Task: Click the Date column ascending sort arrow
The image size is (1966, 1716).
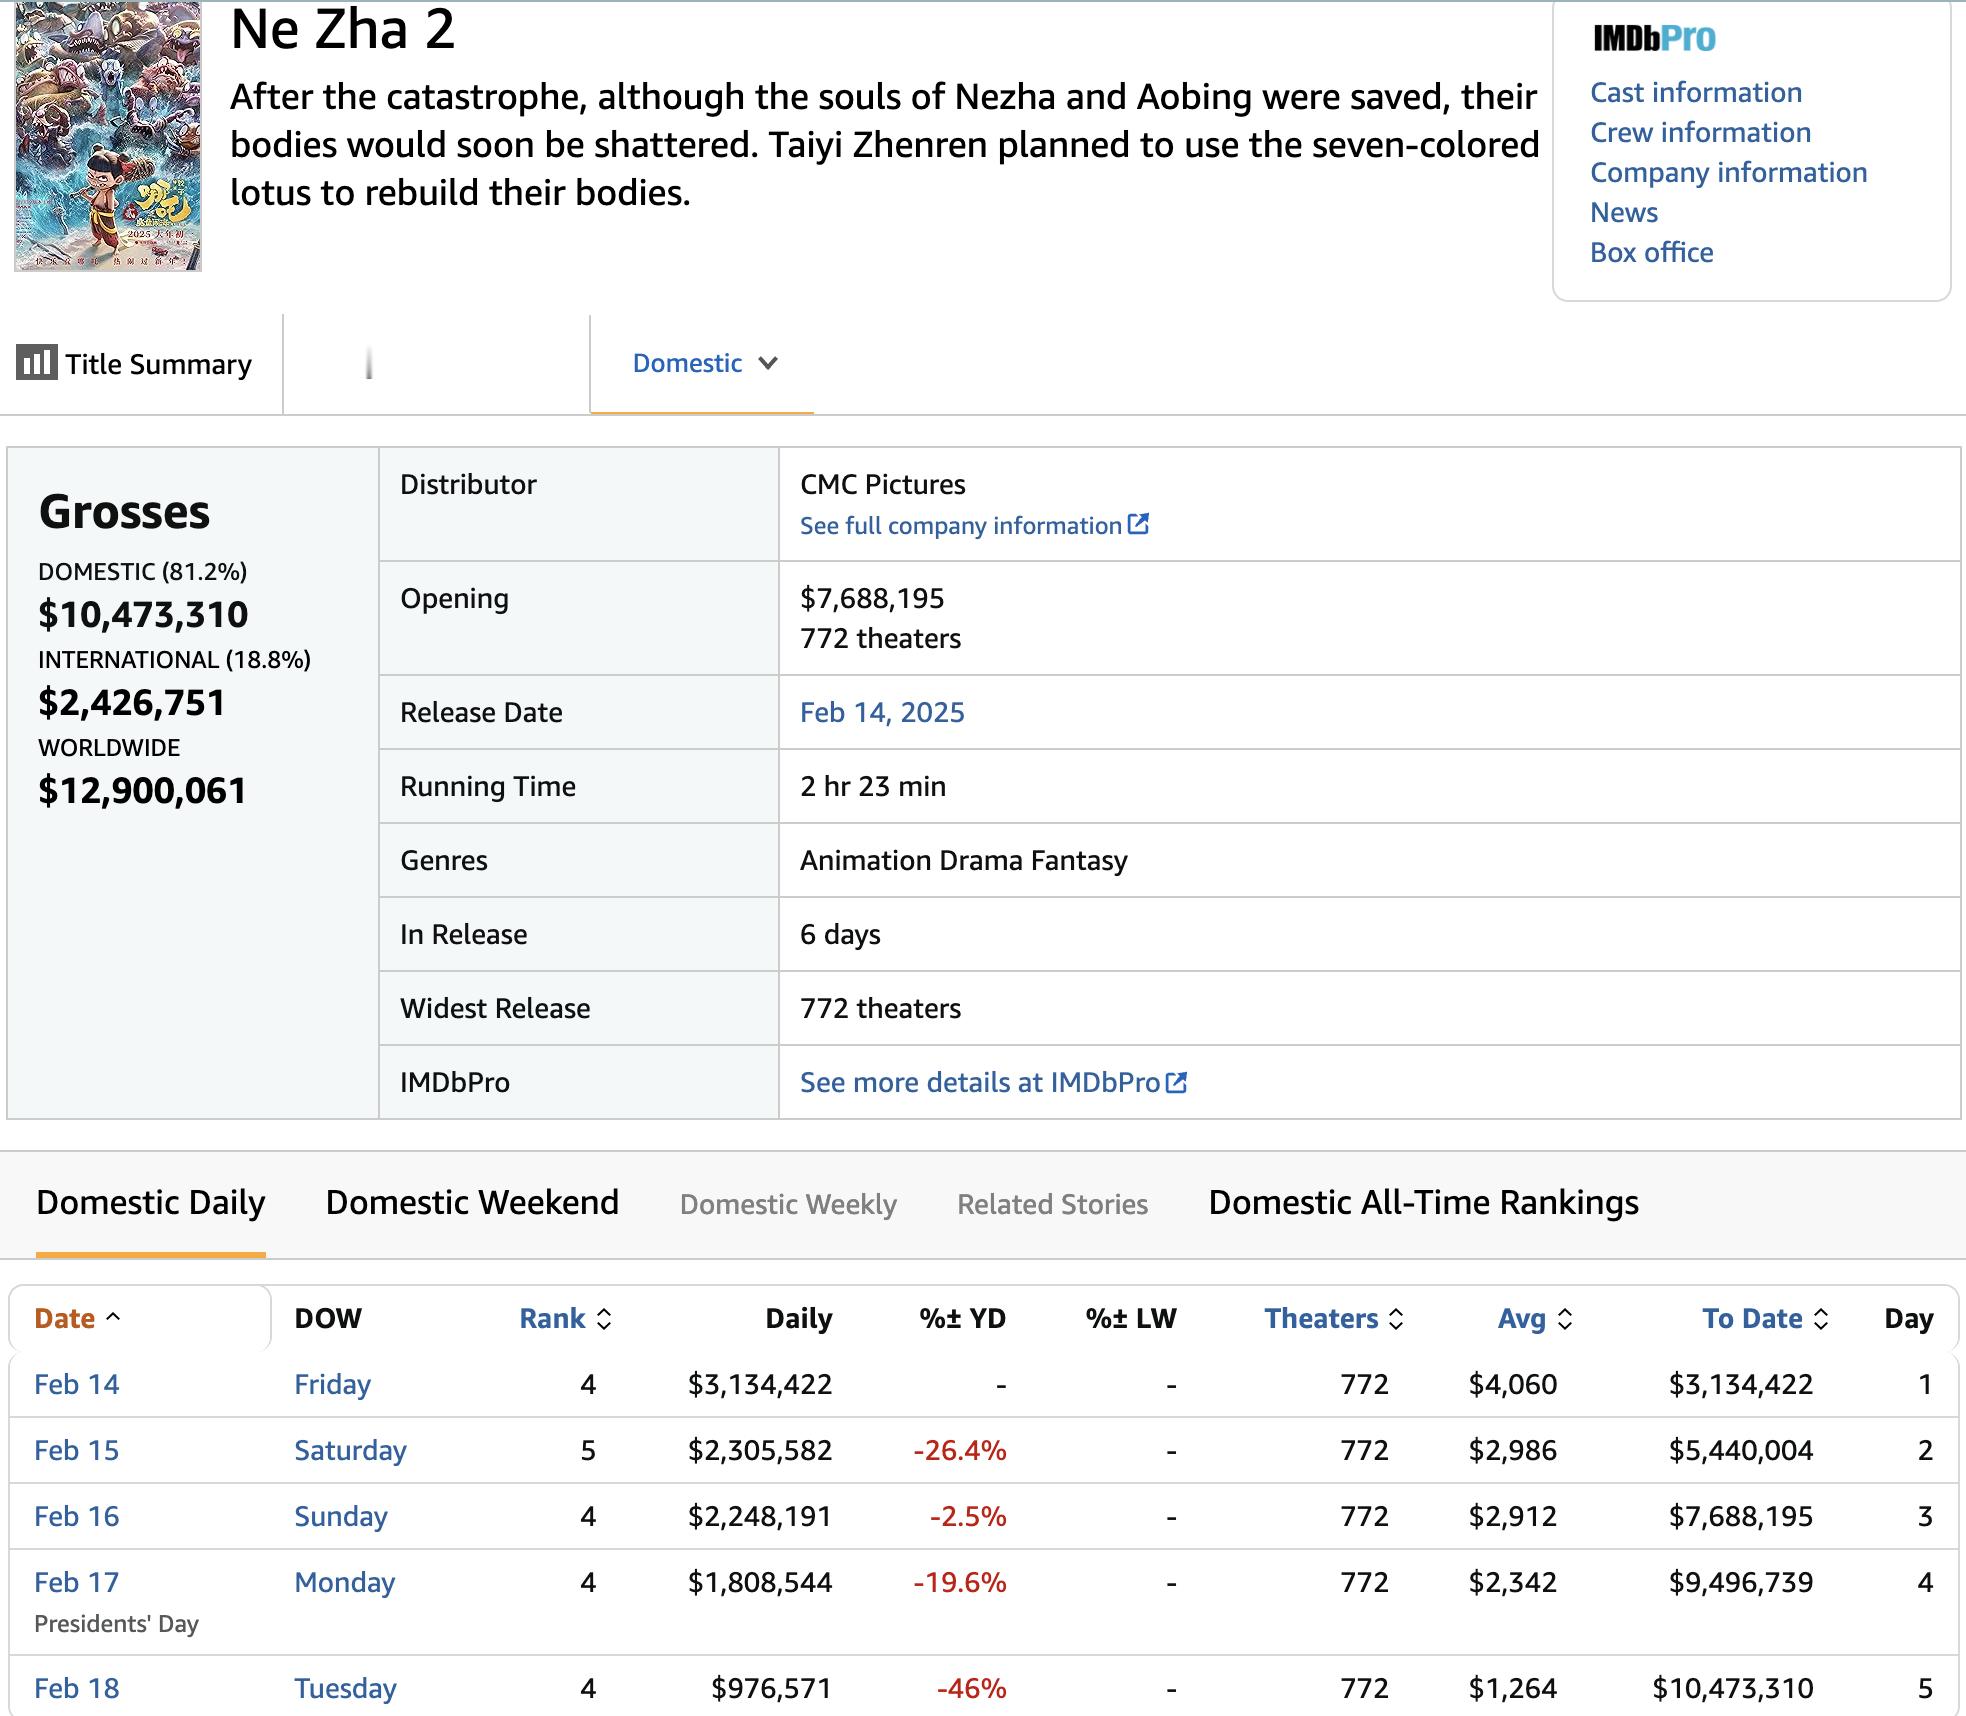Action: click(113, 1317)
